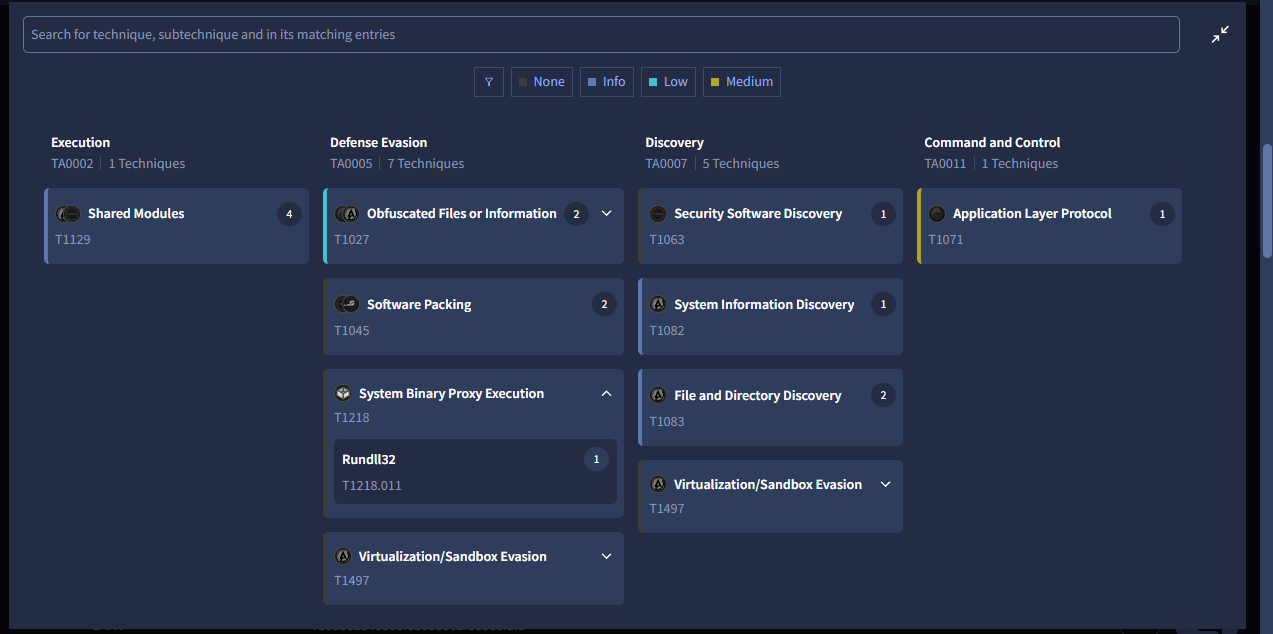Open the Software Packing technique card
Screen dimensions: 1273x634
coord(473,317)
